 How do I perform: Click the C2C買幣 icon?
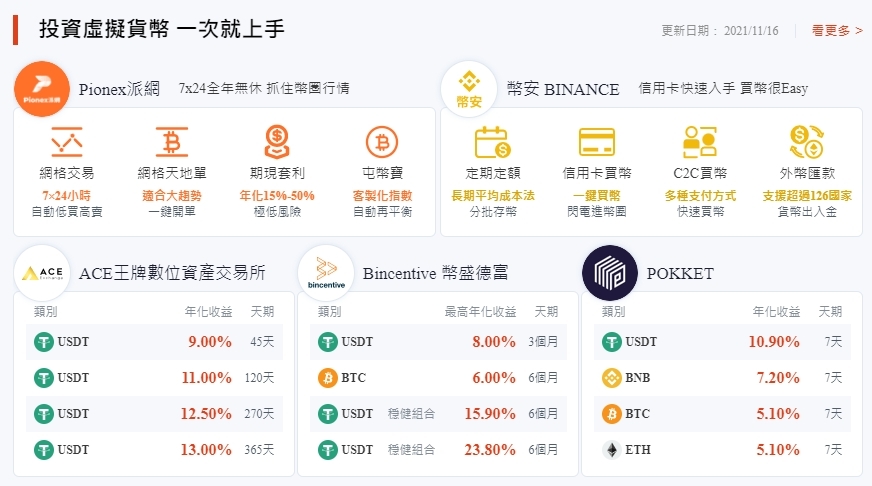(700, 141)
